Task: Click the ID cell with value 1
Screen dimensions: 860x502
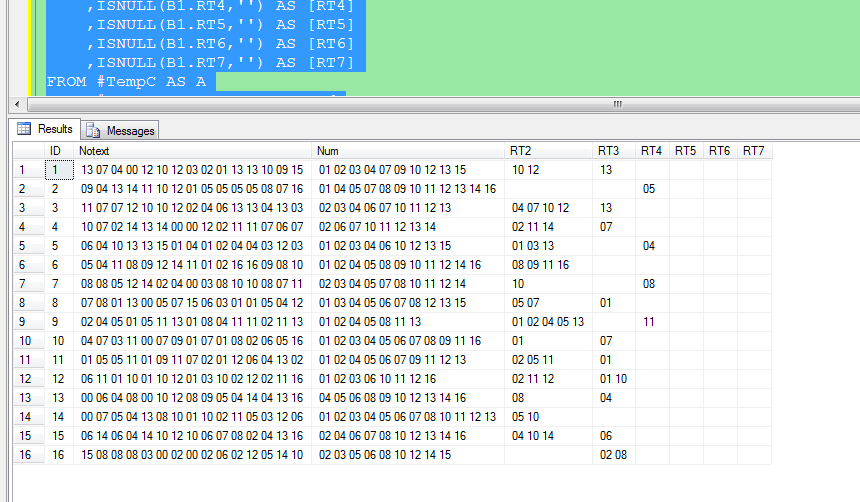Action: pos(59,170)
